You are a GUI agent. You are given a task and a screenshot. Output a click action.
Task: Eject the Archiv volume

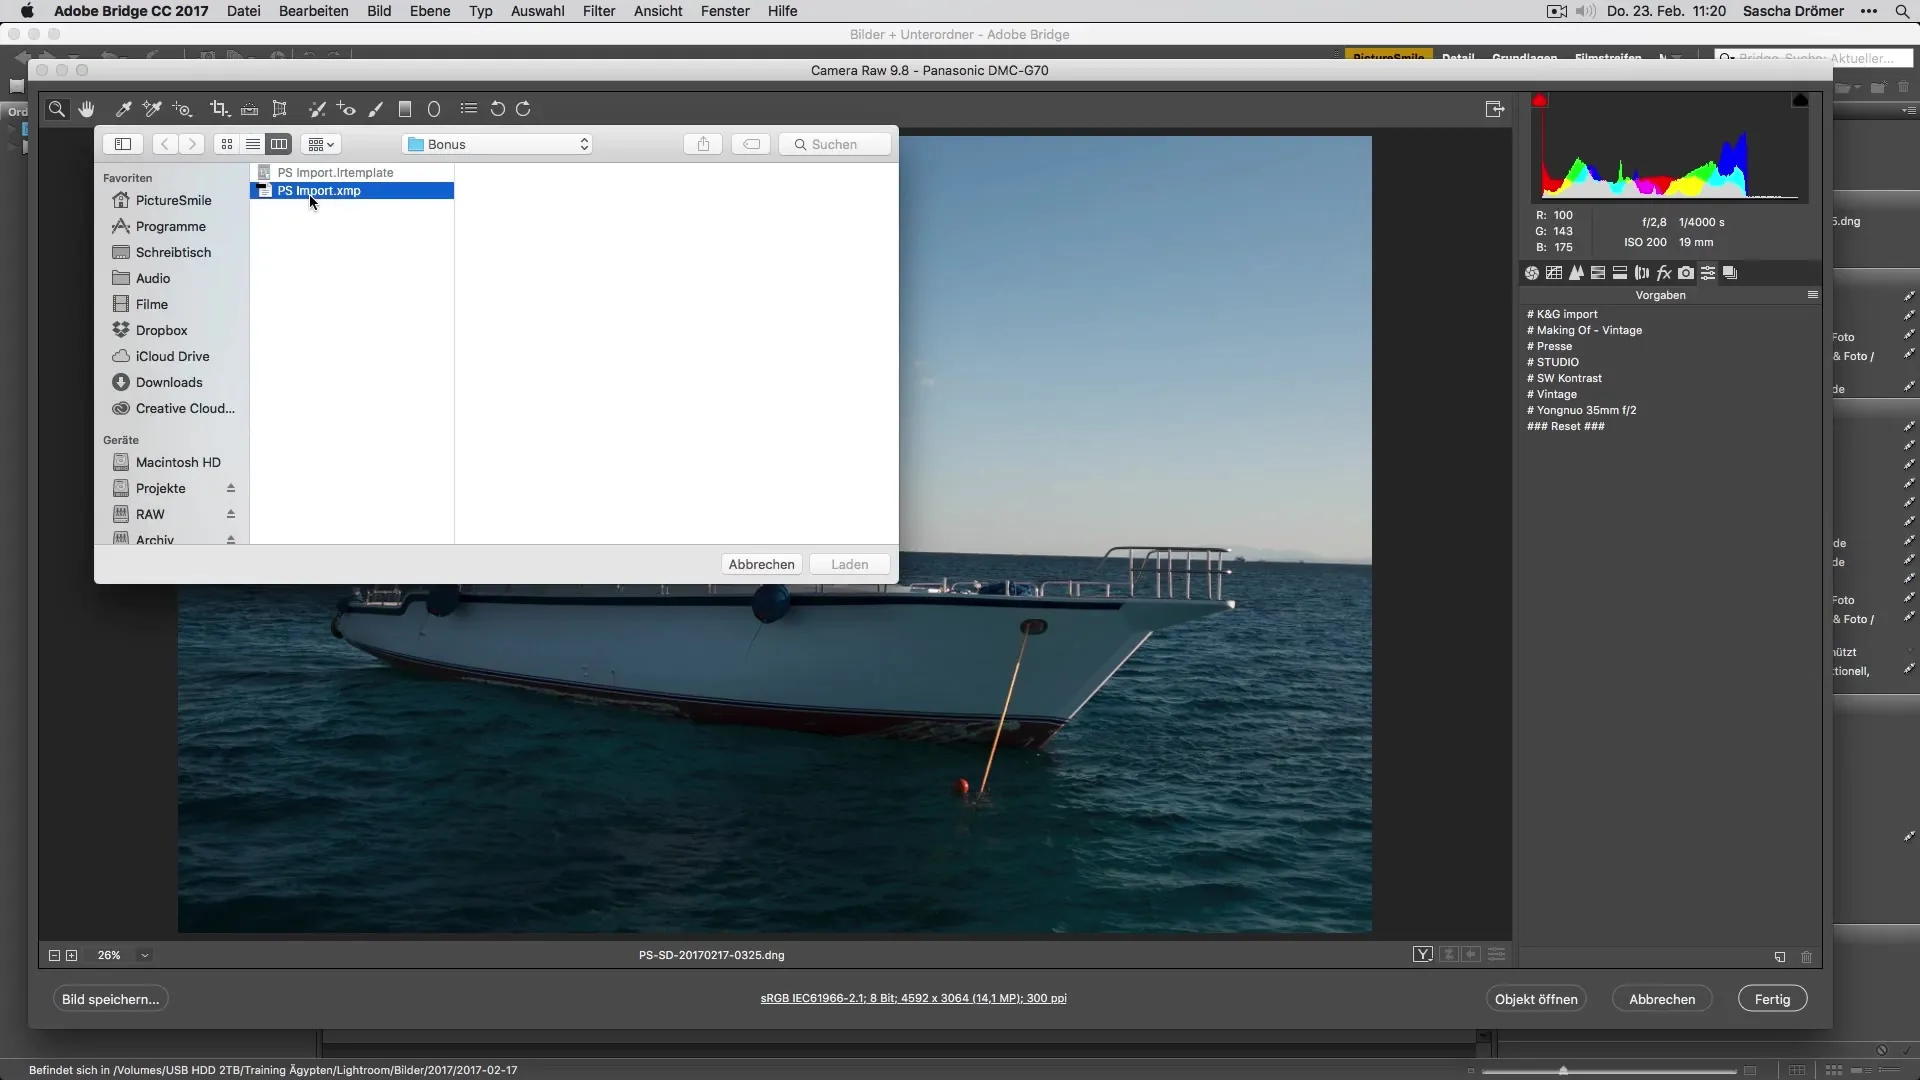[x=230, y=539]
